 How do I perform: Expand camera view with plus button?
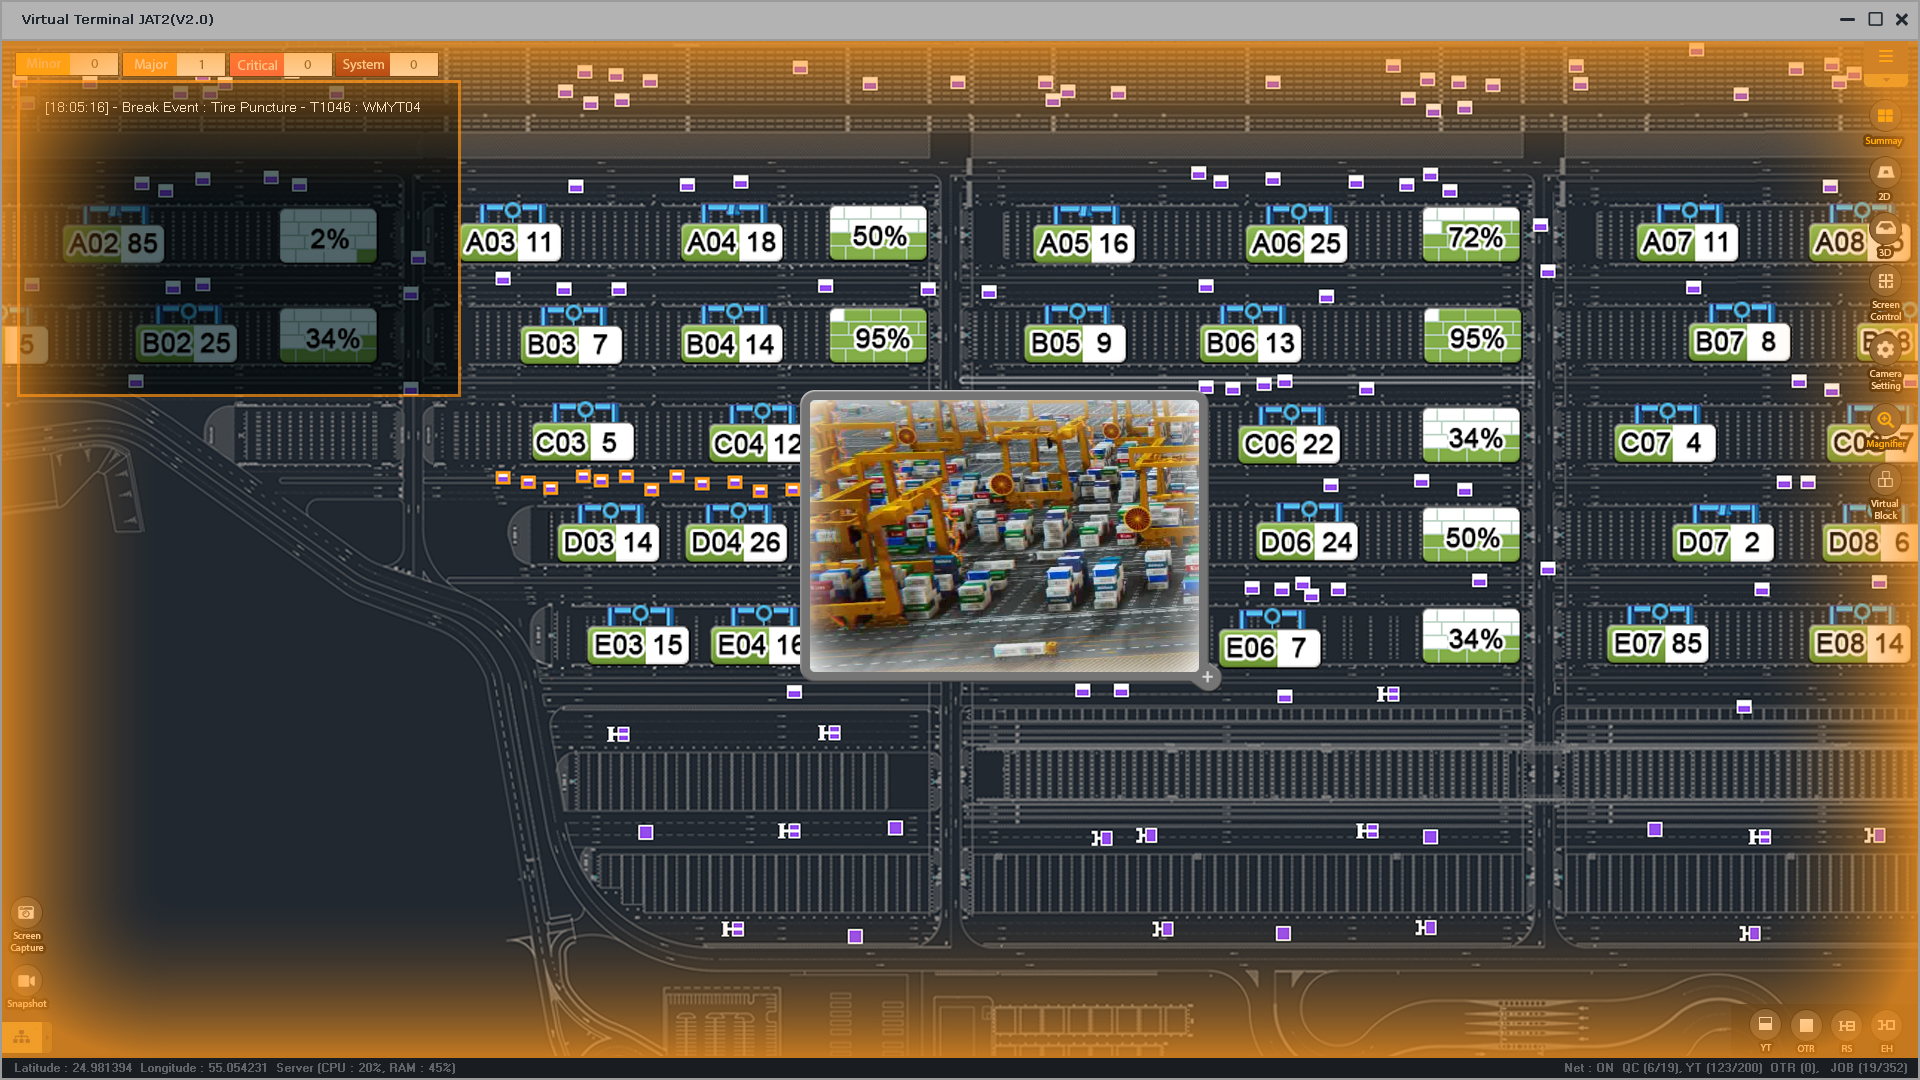[x=1207, y=677]
